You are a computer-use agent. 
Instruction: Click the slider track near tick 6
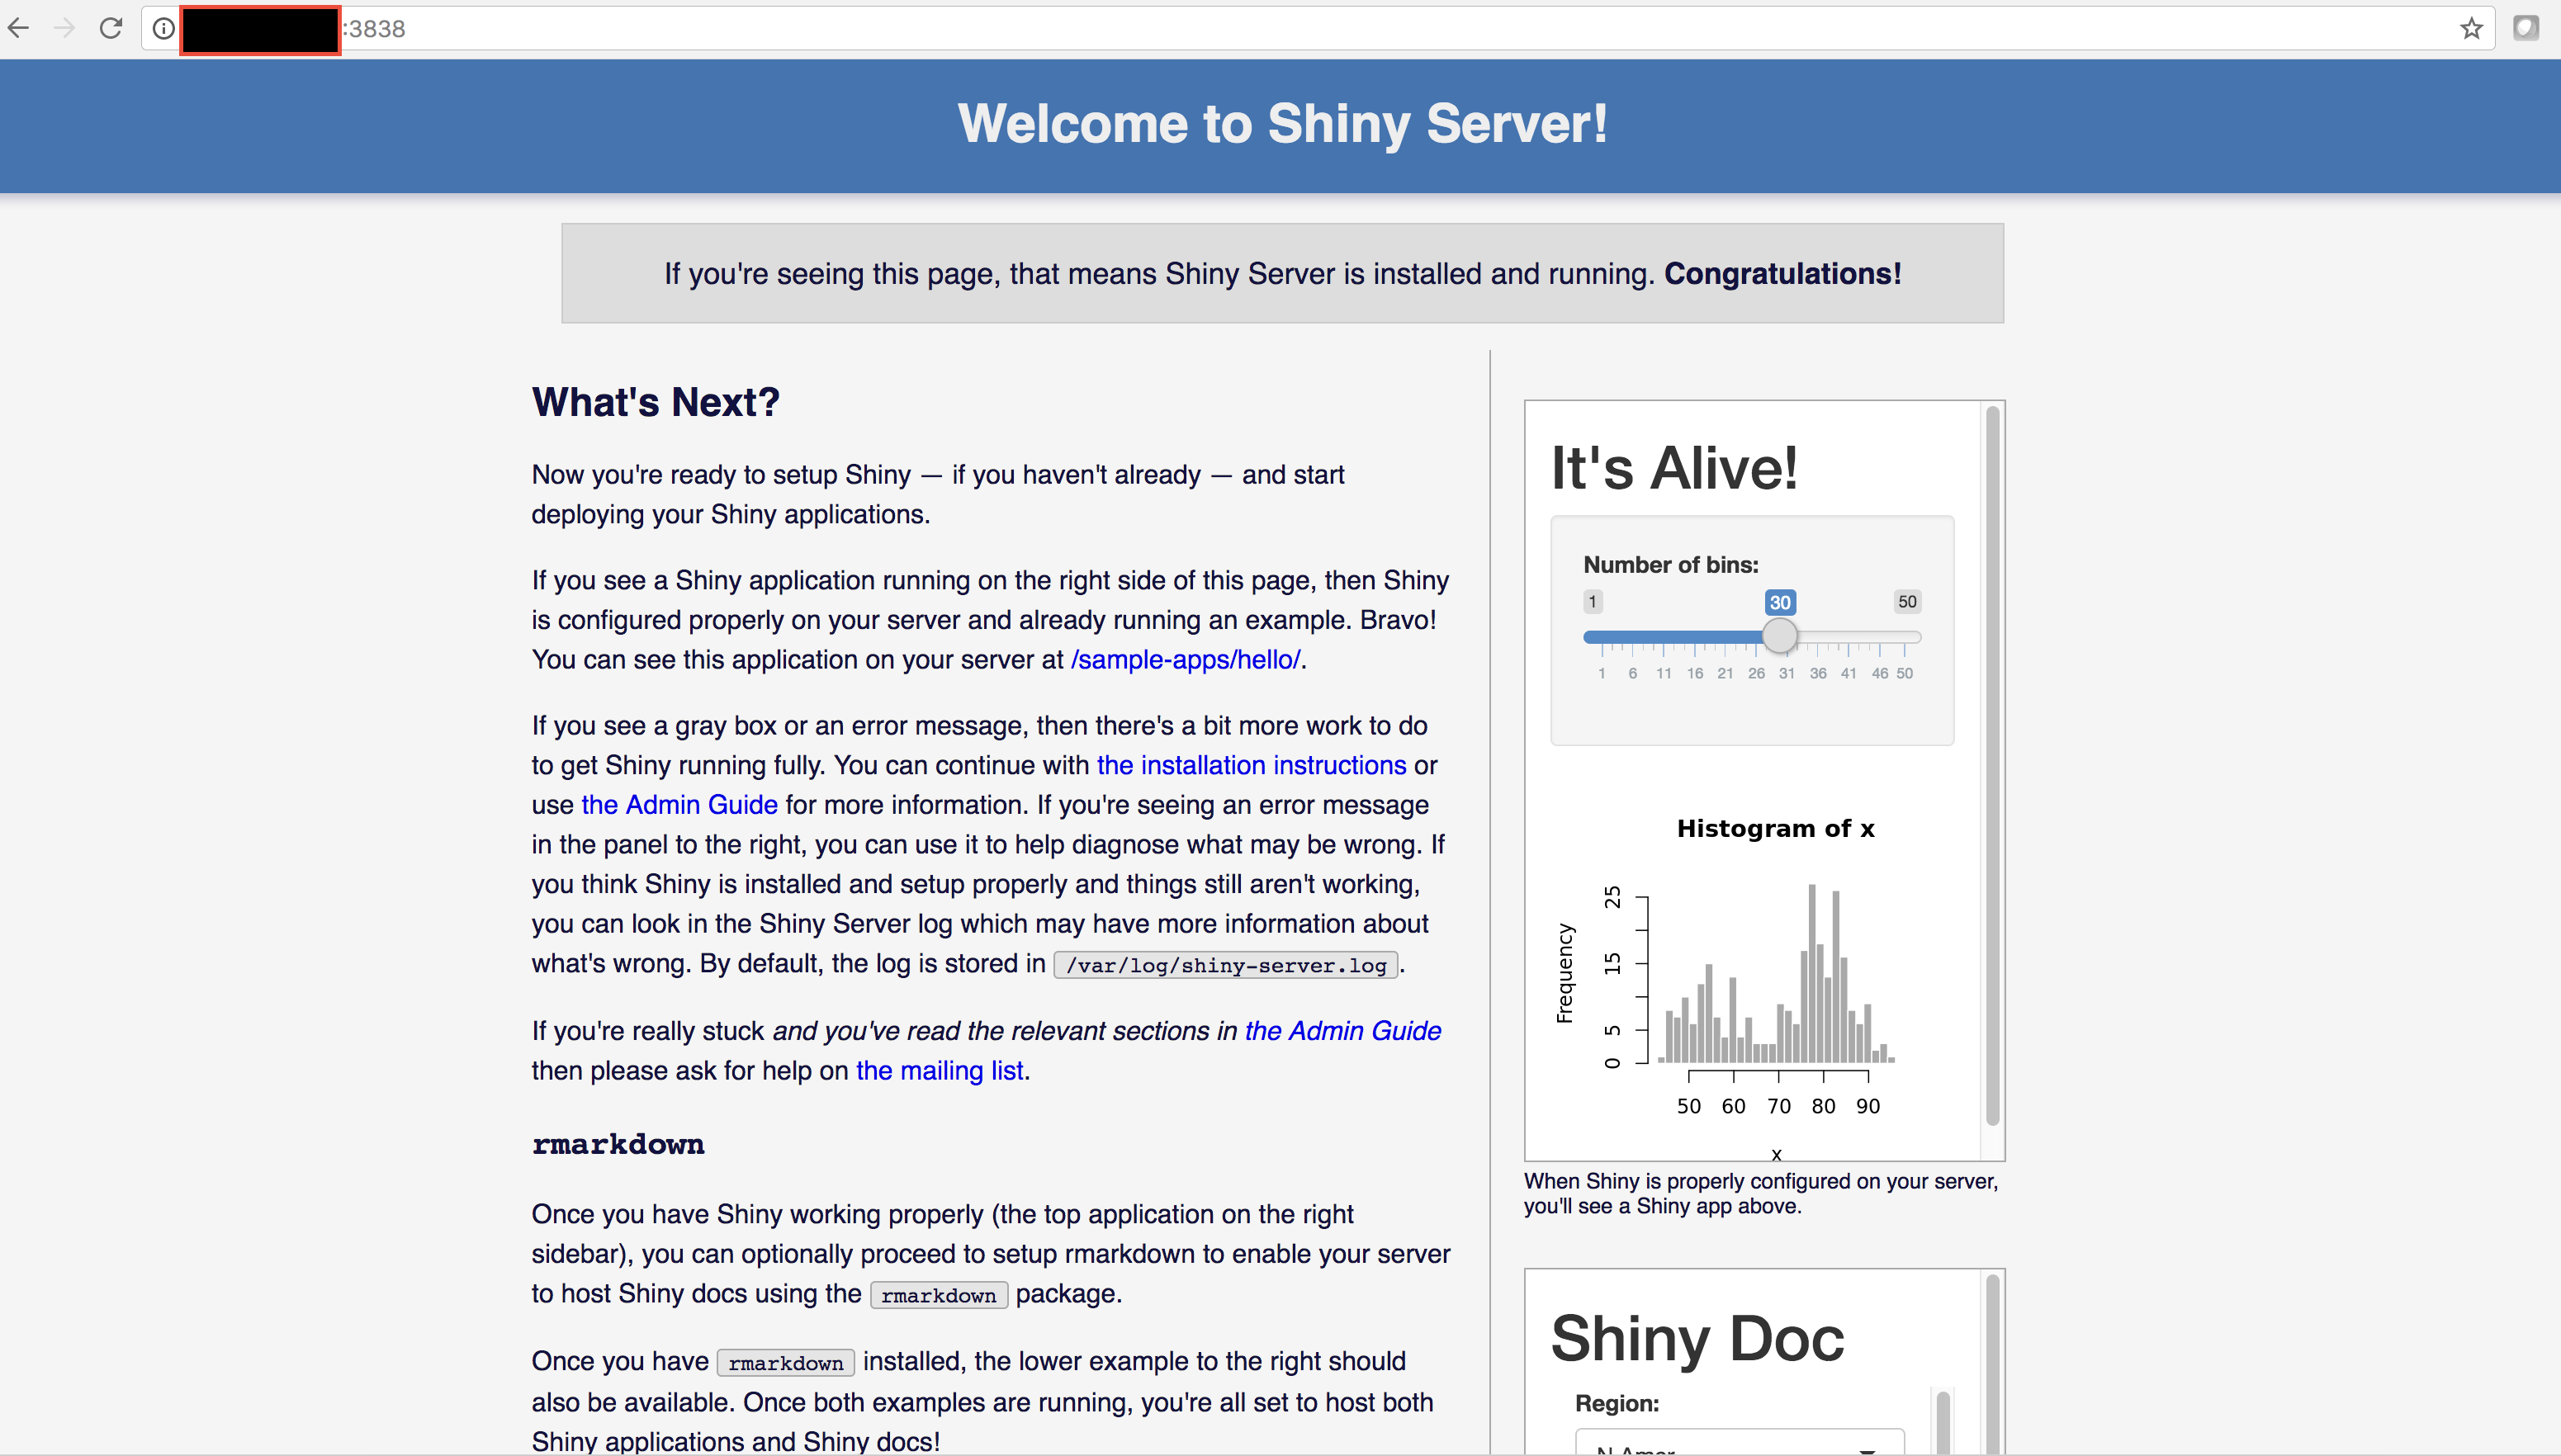[1632, 637]
